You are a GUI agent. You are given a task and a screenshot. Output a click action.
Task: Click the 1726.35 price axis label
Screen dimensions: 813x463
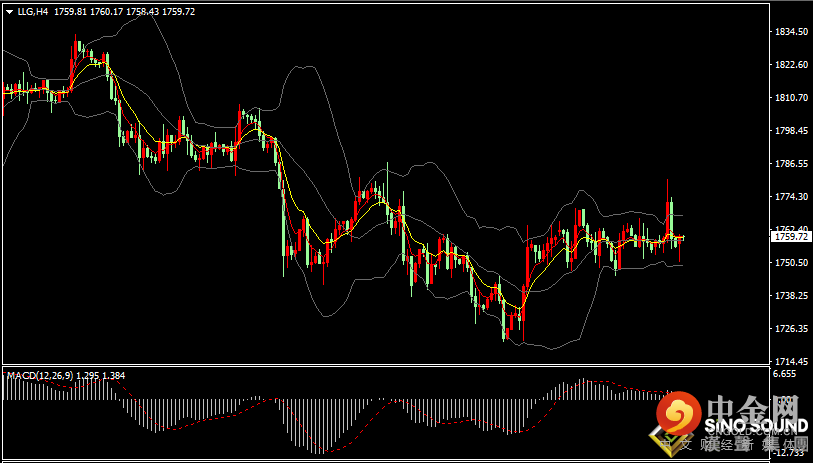pos(791,328)
